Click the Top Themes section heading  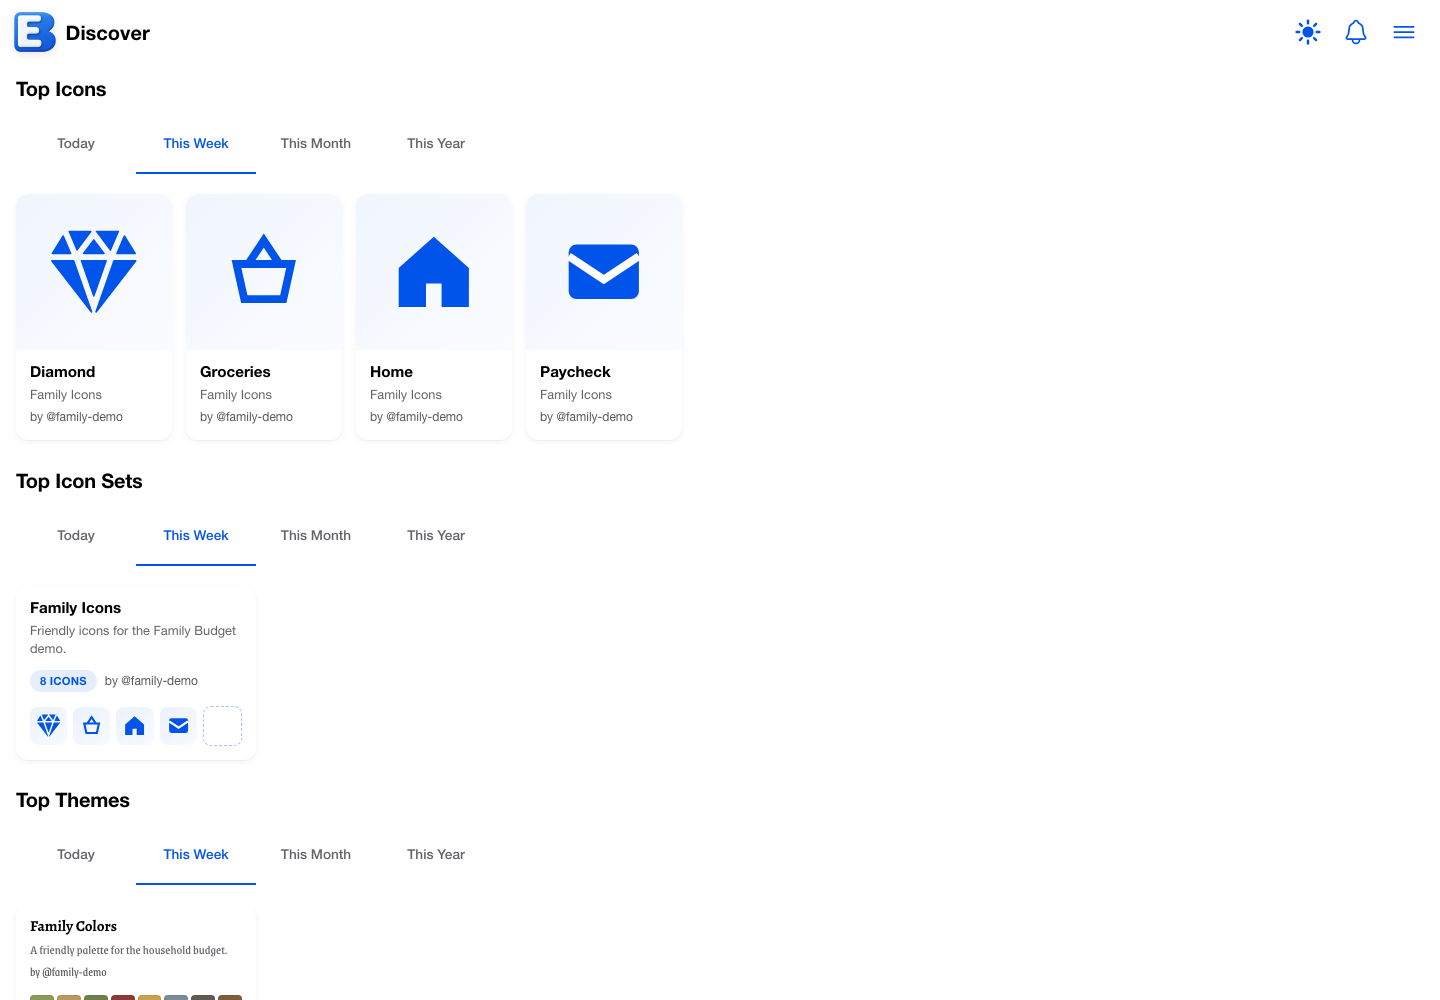[x=73, y=801]
